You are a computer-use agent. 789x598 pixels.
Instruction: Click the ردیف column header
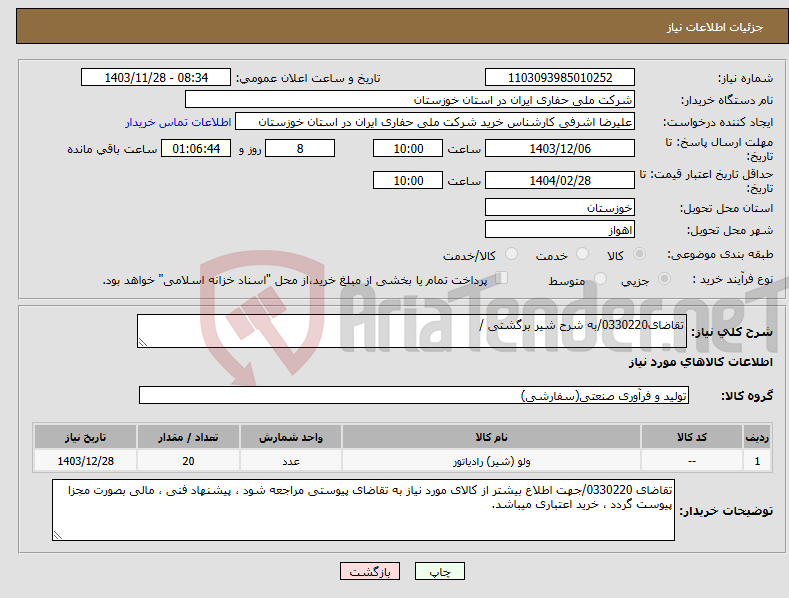click(x=757, y=437)
